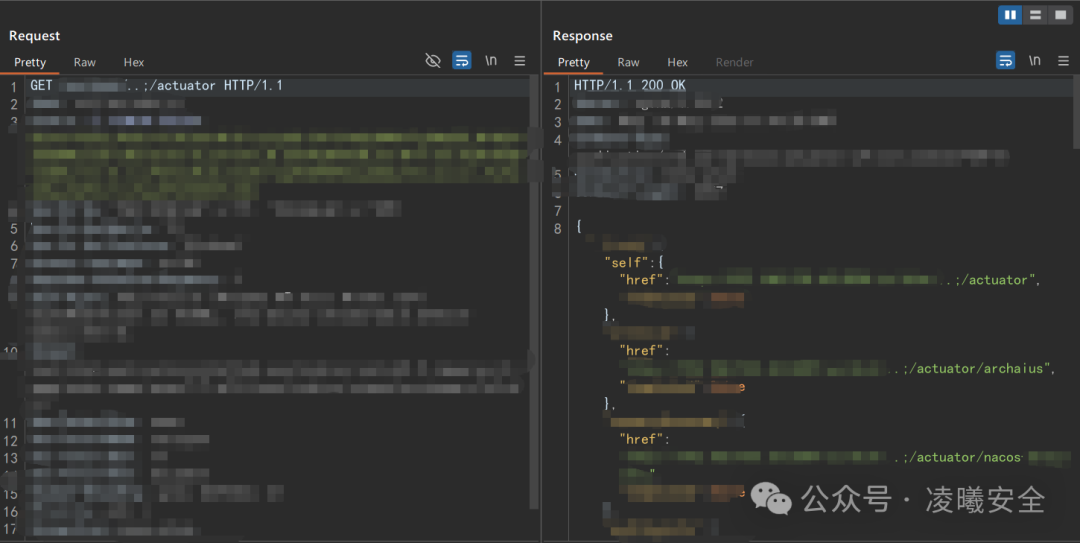This screenshot has width=1080, height=543.
Task: Select top-bottom split layout icon
Action: click(1035, 14)
